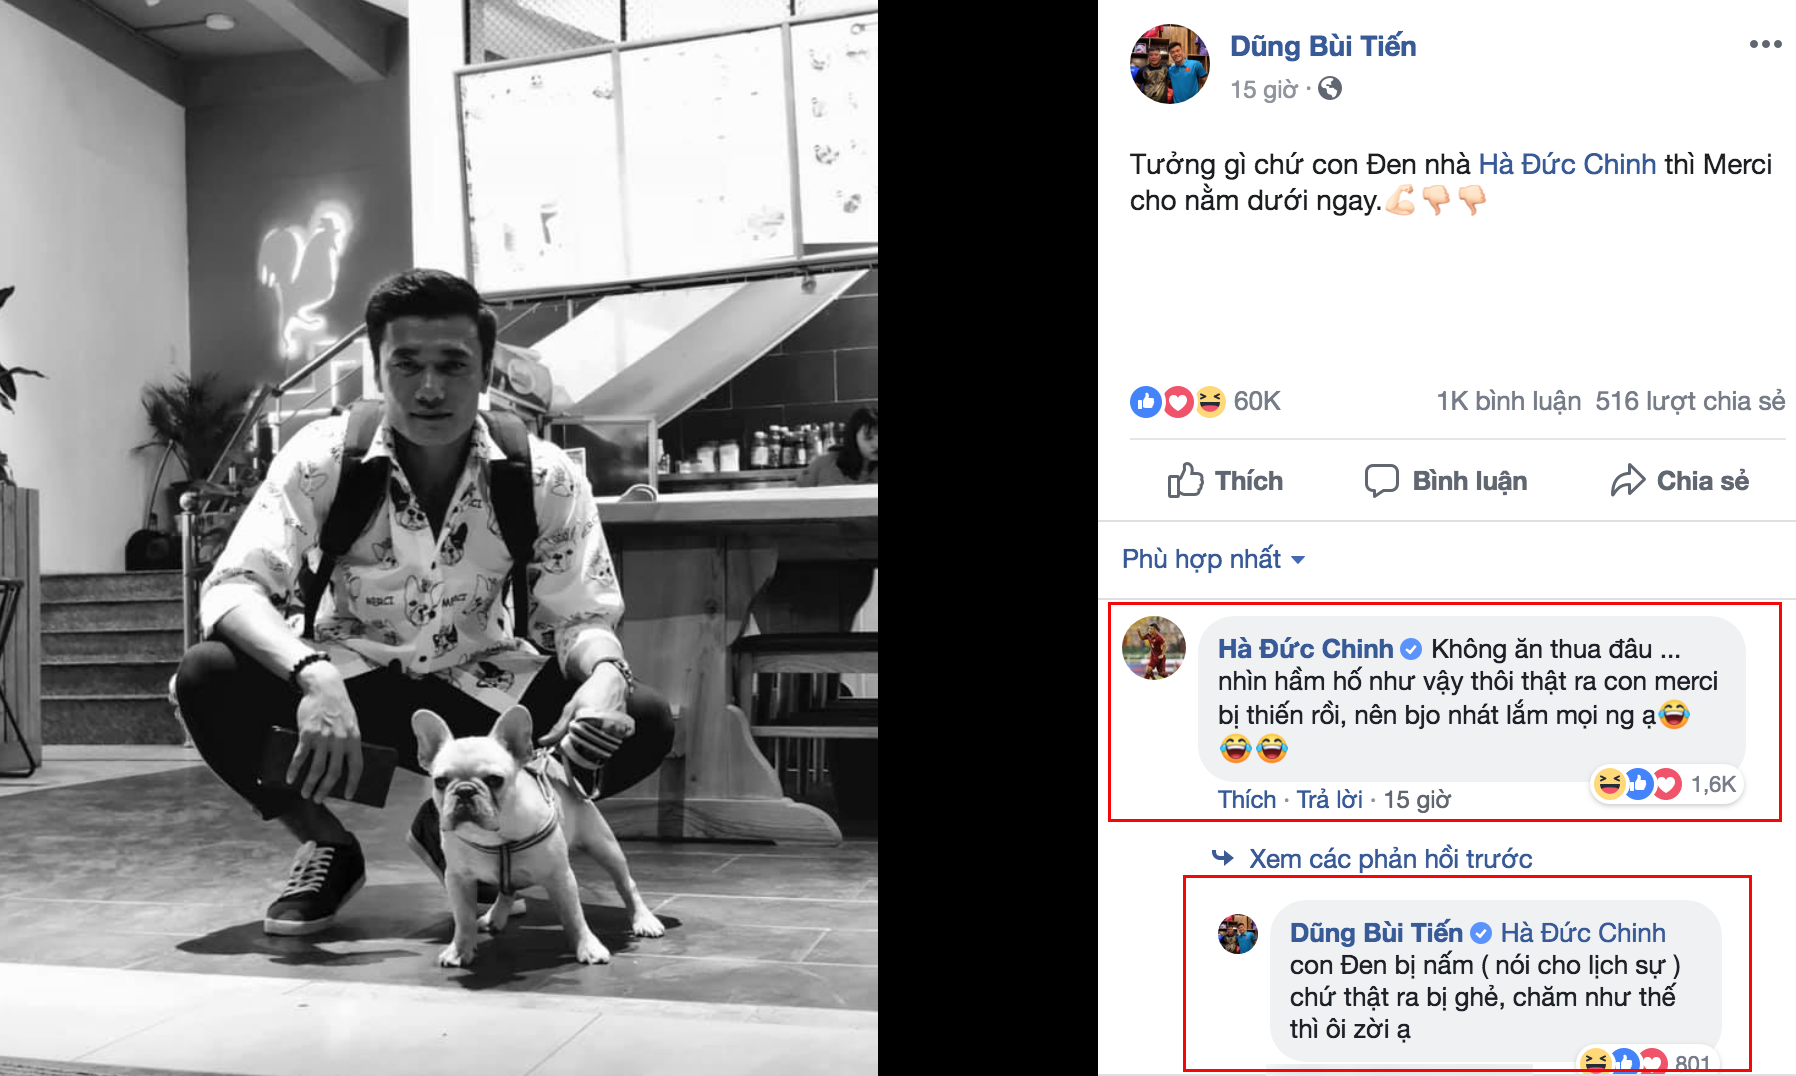The image size is (1796, 1076).
Task: Click Hà Đức Chinh's blue verified badge
Action: [x=1409, y=649]
